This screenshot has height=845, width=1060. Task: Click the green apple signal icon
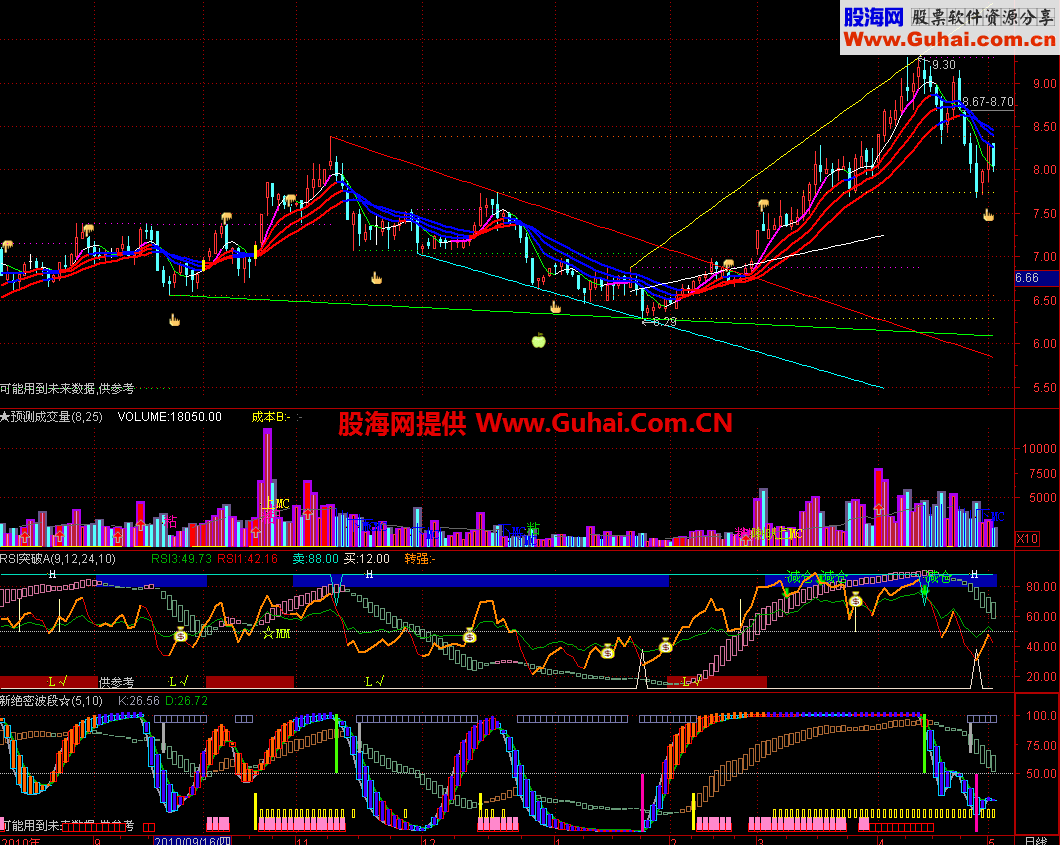point(538,341)
